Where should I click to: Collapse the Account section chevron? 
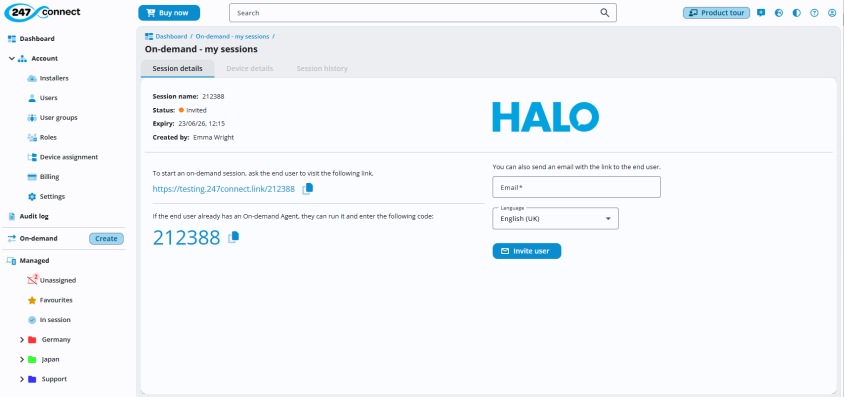11,59
